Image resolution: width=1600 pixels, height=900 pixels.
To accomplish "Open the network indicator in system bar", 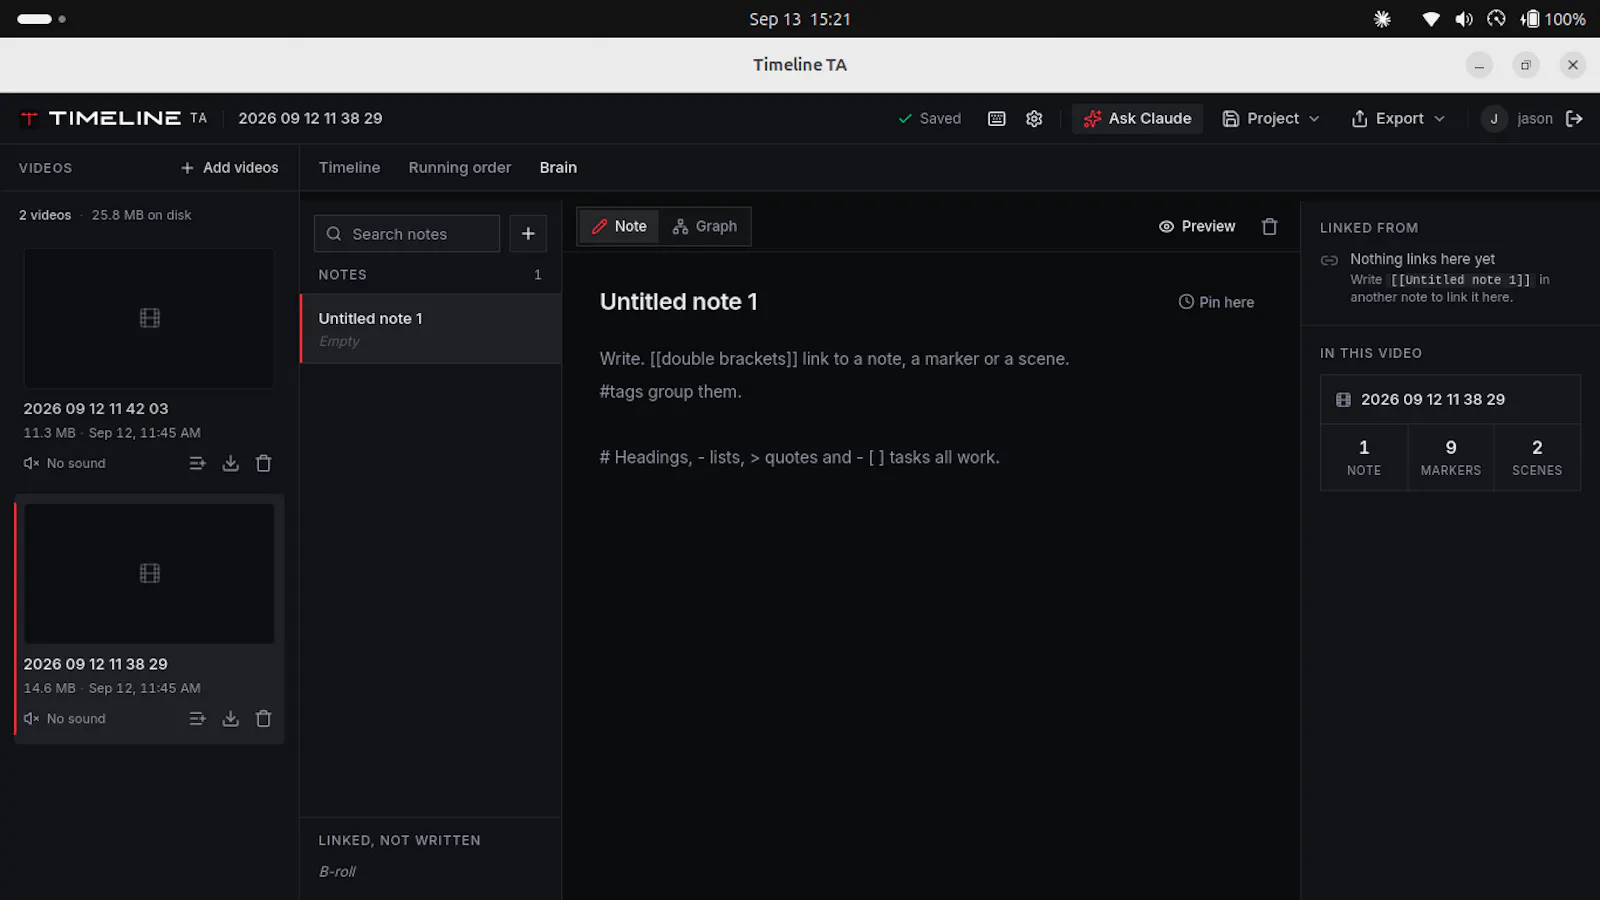I will [1431, 19].
